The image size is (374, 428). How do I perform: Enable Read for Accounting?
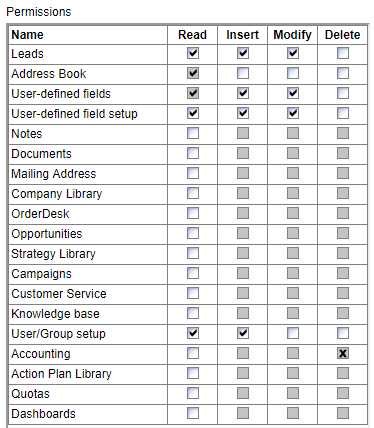click(193, 353)
